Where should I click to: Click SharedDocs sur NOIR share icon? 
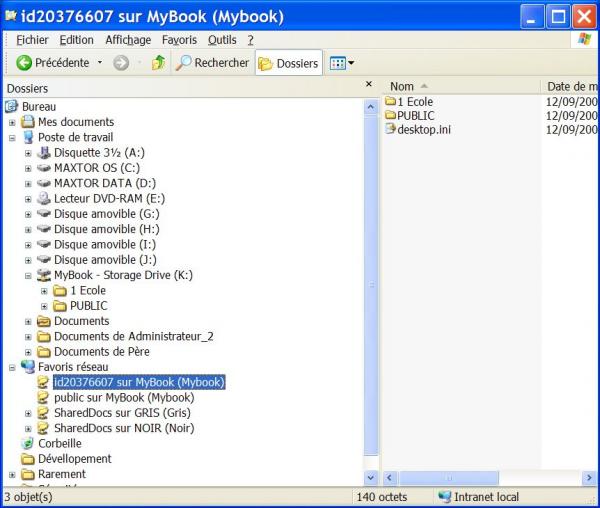point(43,428)
